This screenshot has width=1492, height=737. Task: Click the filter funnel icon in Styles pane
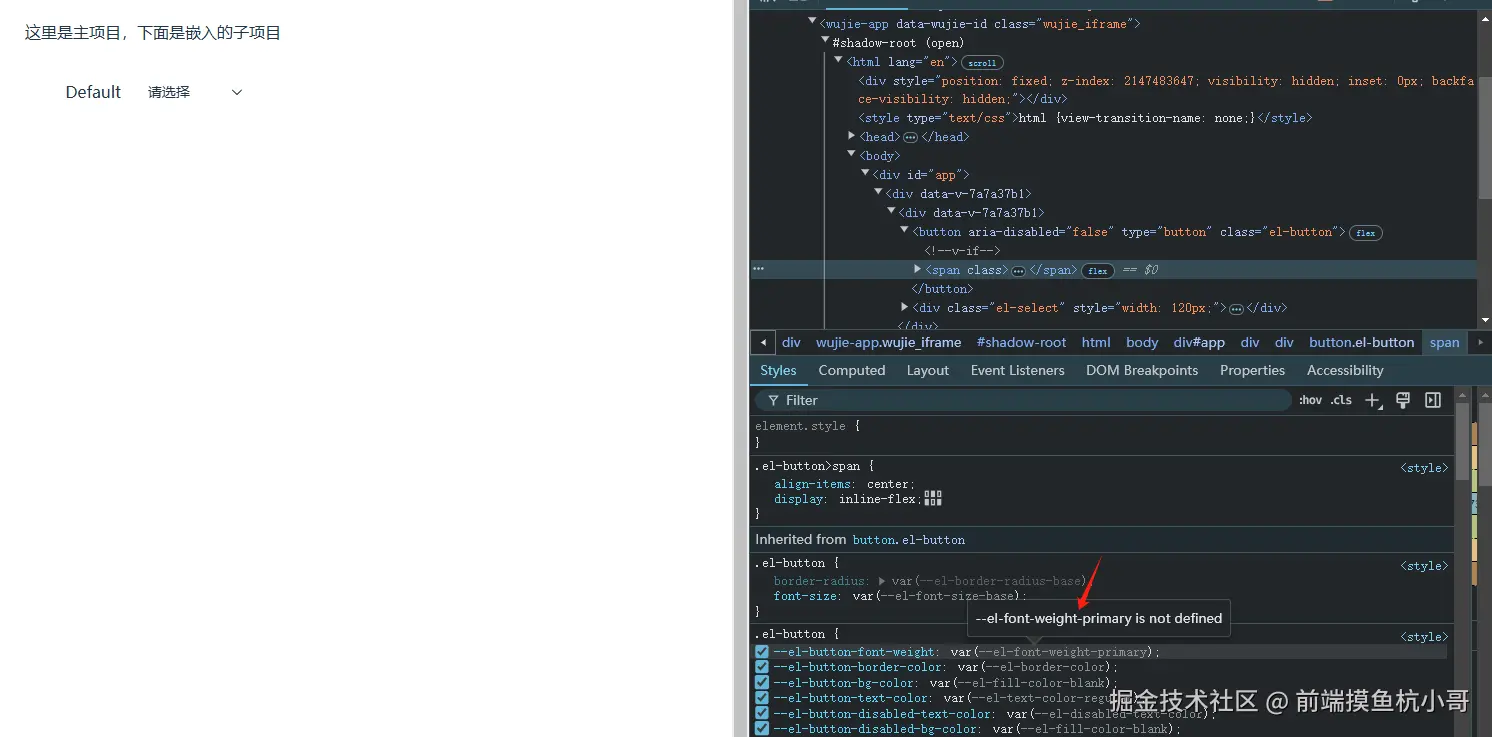pos(773,400)
